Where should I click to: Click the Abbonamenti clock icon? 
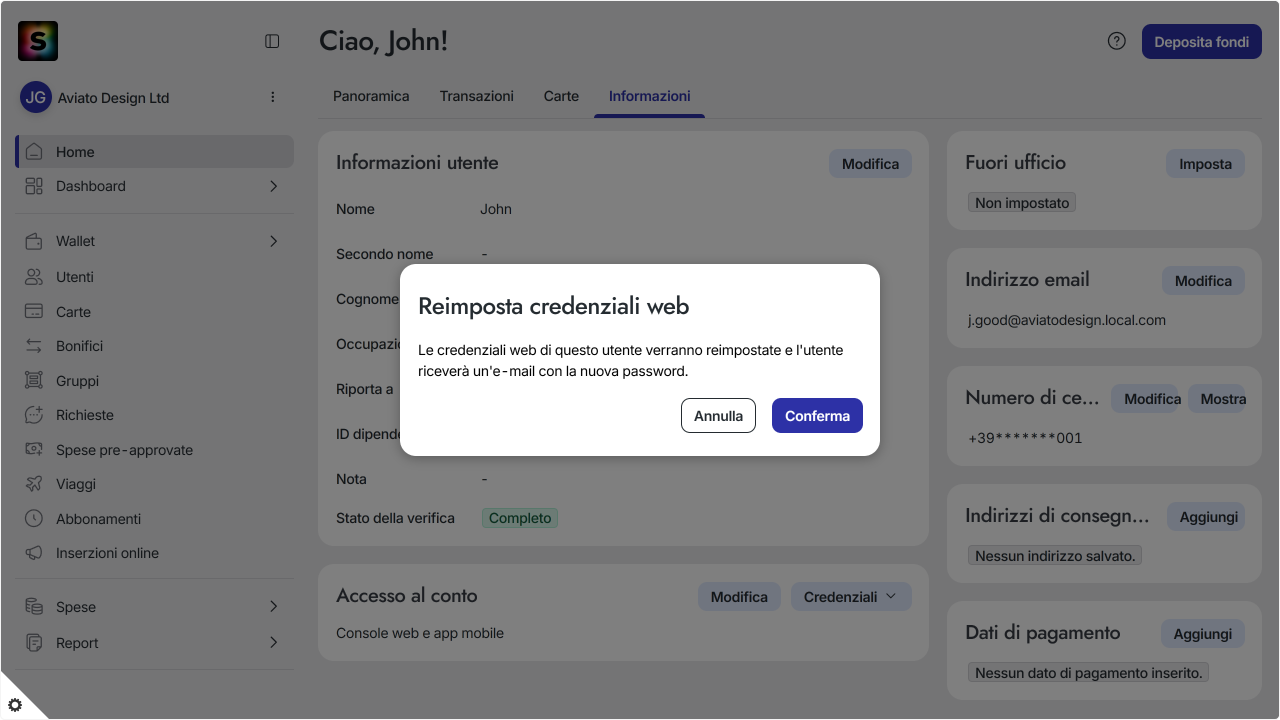click(34, 519)
